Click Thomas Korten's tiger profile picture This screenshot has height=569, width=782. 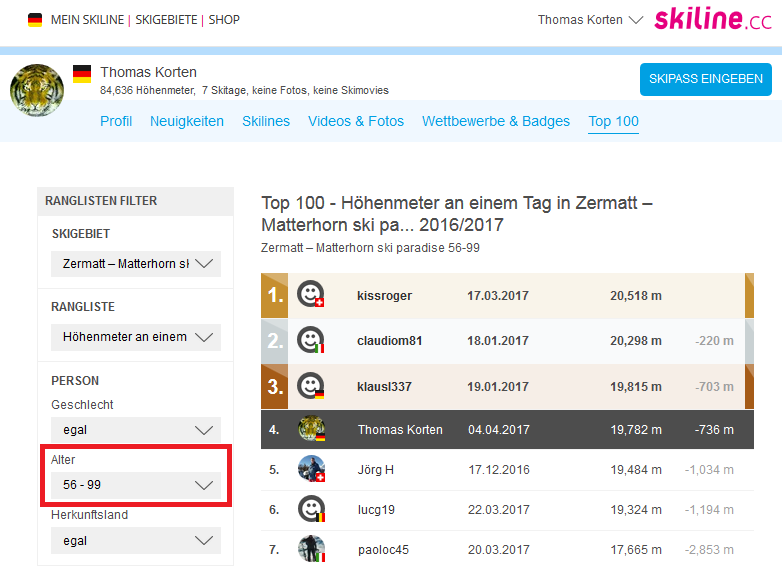pyautogui.click(x=37, y=90)
